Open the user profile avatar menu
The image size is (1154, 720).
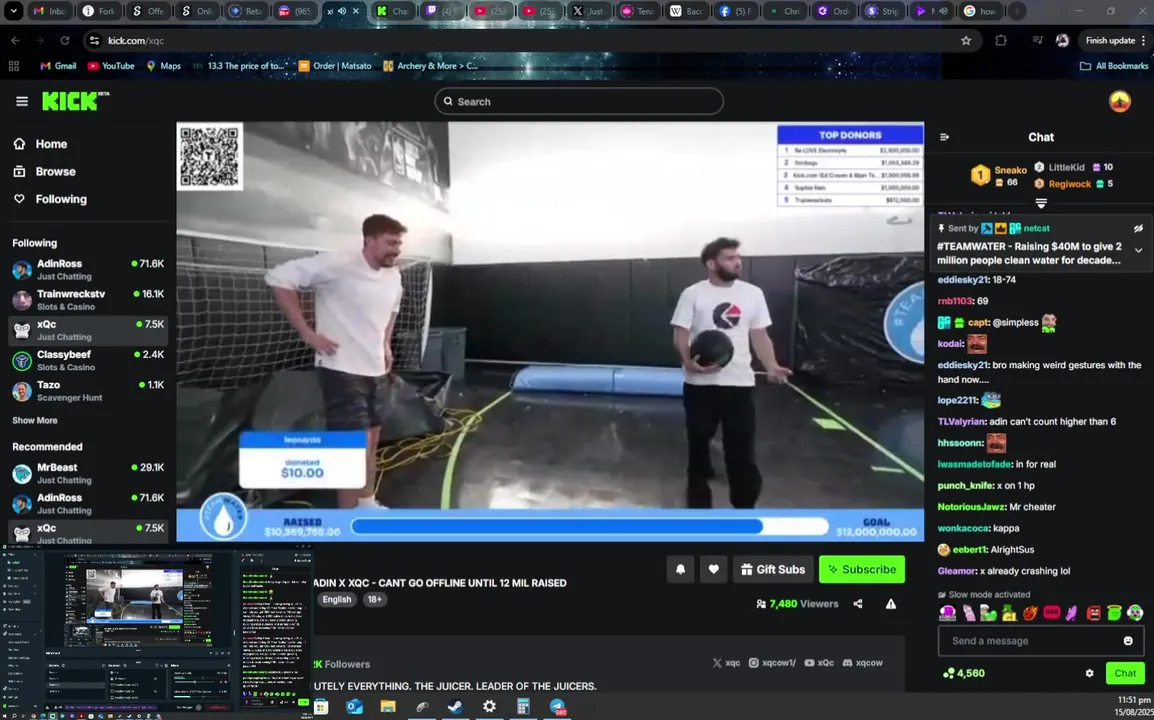tap(1119, 102)
